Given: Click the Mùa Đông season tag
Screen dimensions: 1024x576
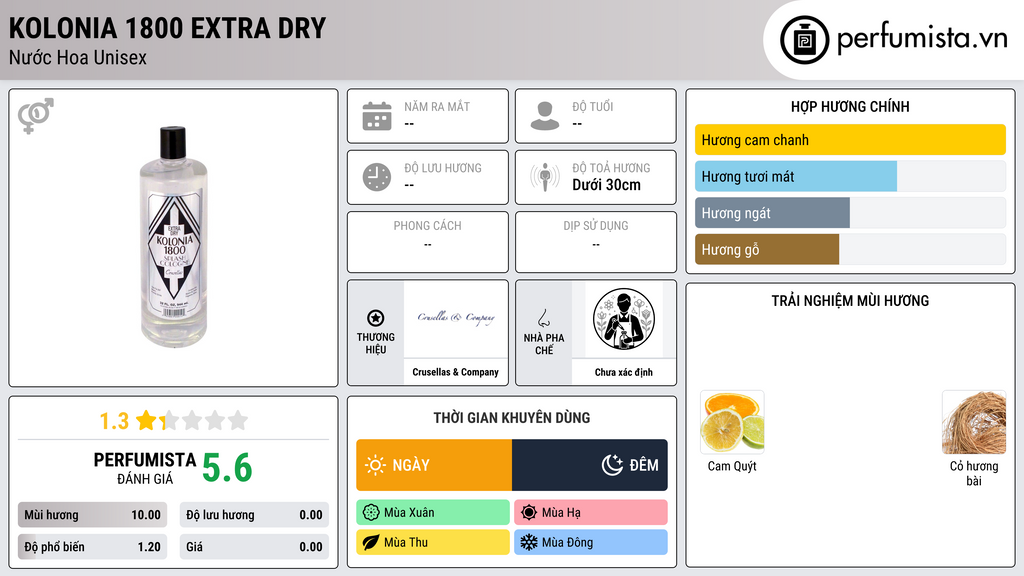Looking at the screenshot, I should coord(591,542).
